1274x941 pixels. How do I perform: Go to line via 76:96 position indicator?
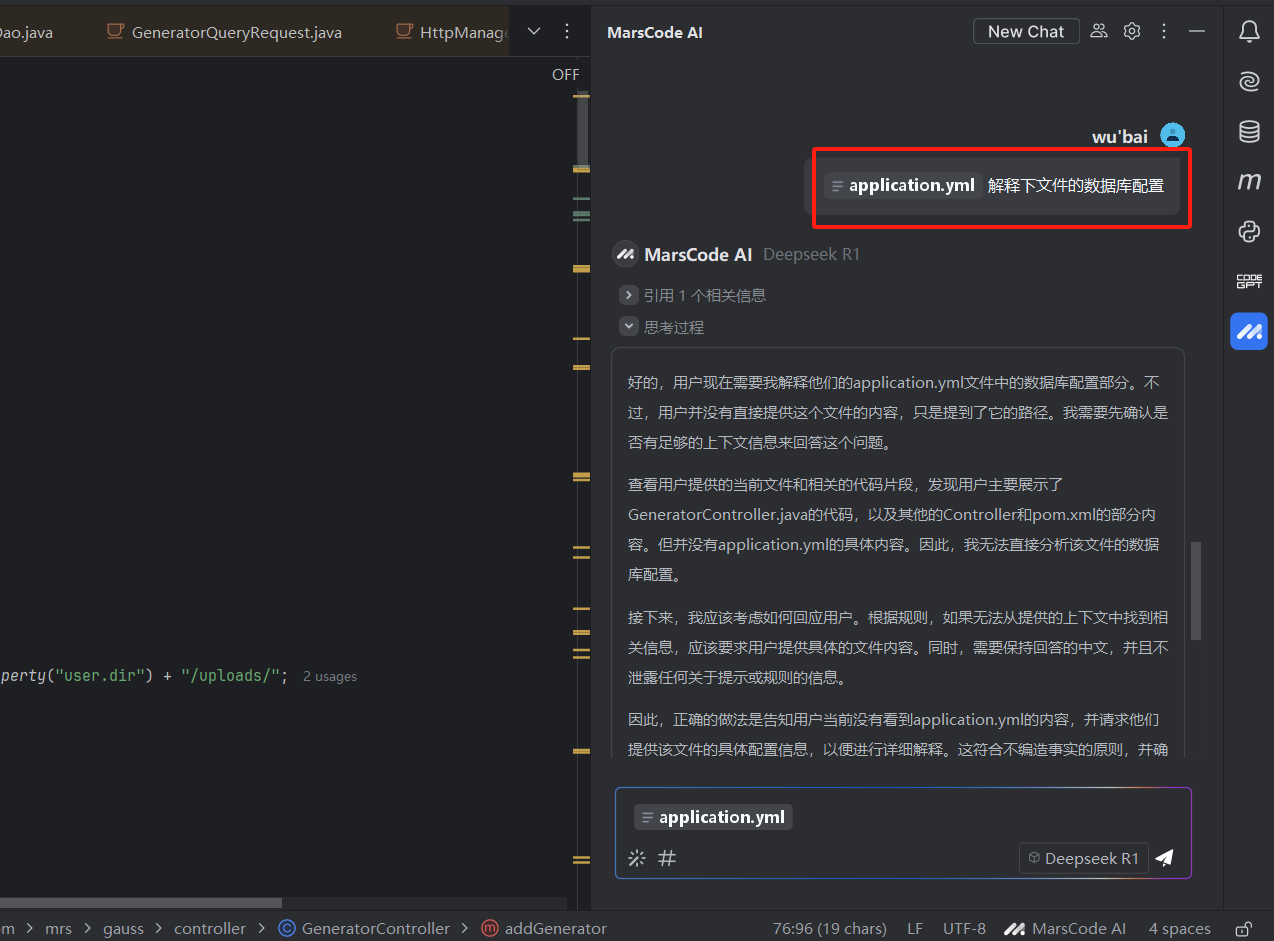(x=830, y=929)
